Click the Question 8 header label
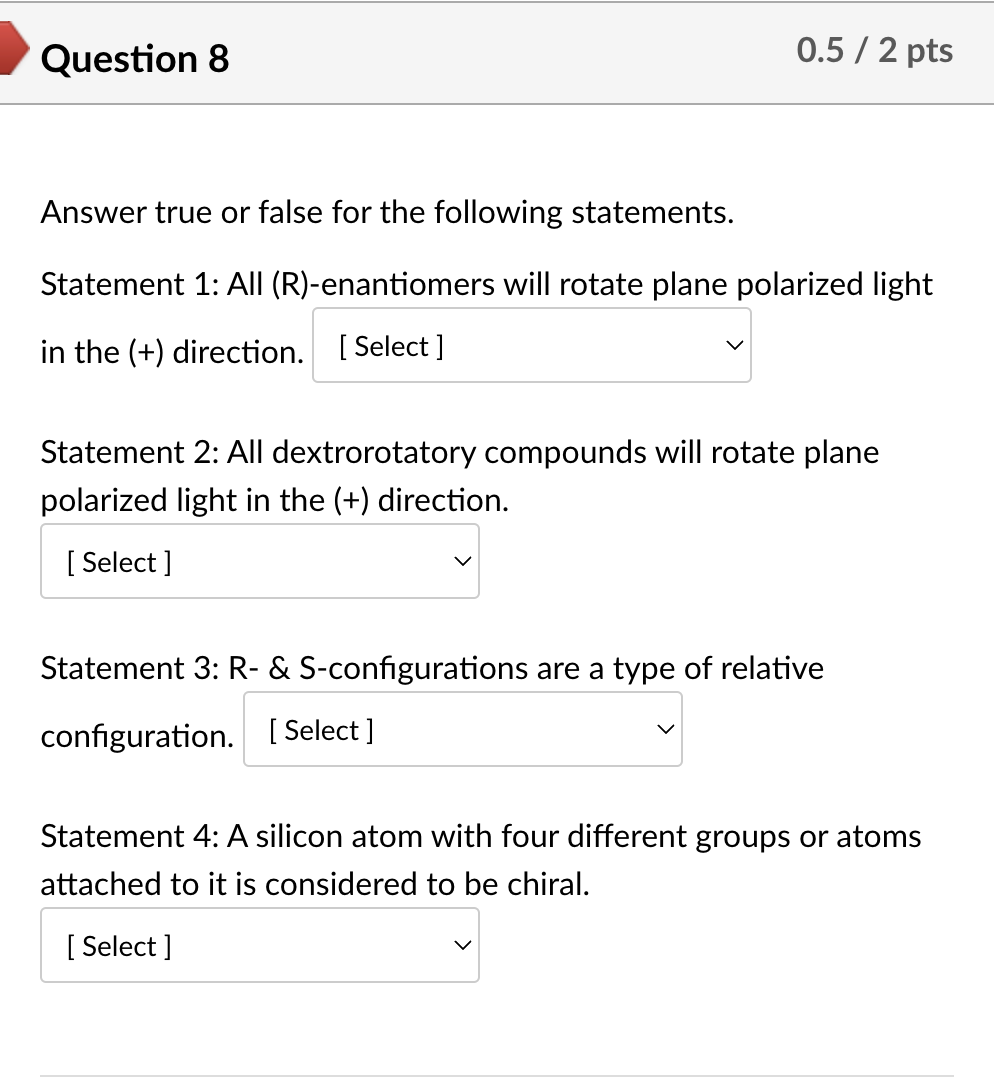Image resolution: width=994 pixels, height=1080 pixels. point(134,59)
